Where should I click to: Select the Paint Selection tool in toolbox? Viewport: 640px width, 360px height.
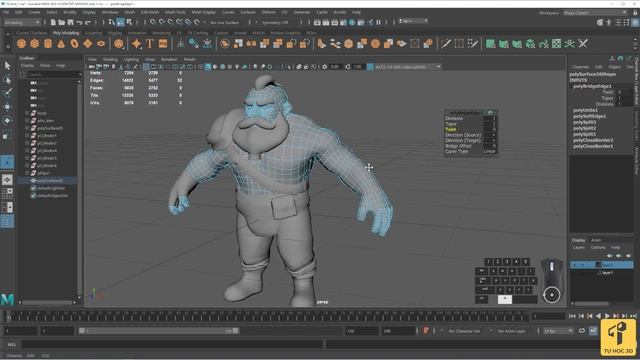click(7, 93)
